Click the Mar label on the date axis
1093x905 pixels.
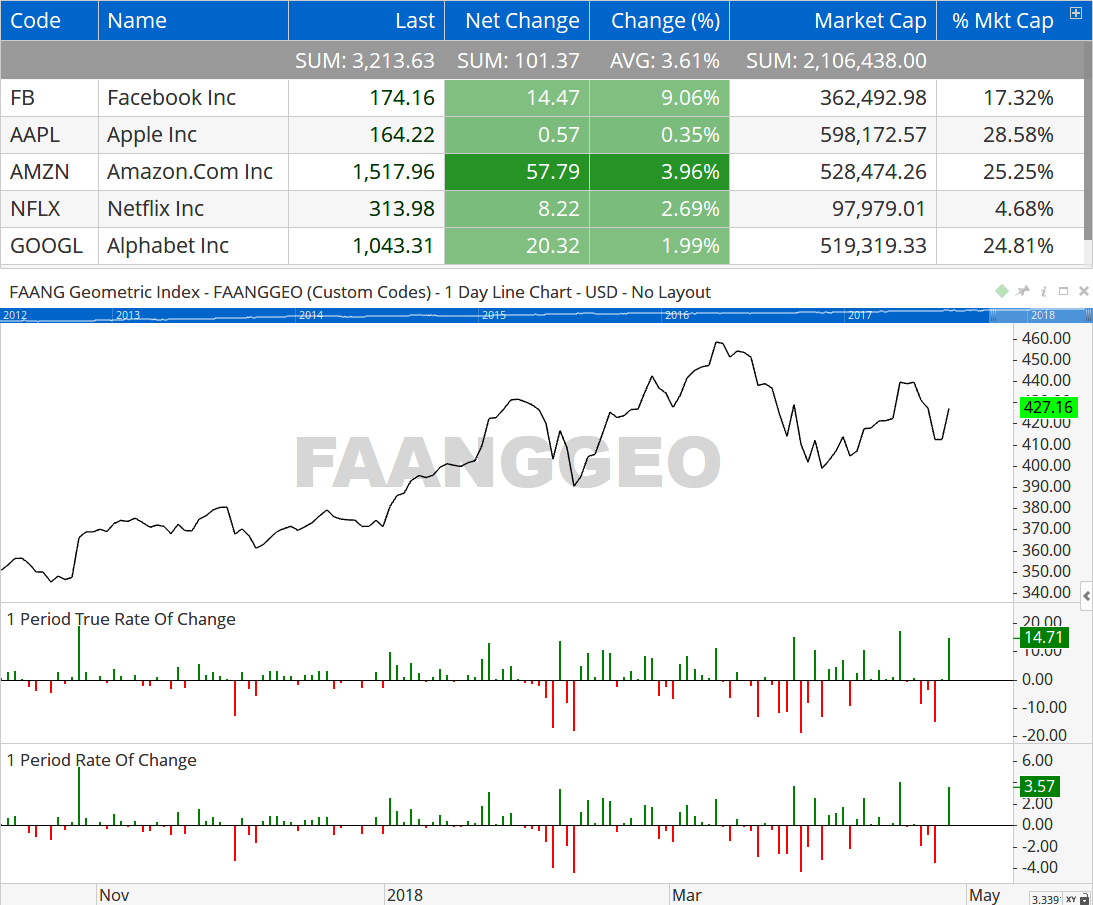(687, 895)
